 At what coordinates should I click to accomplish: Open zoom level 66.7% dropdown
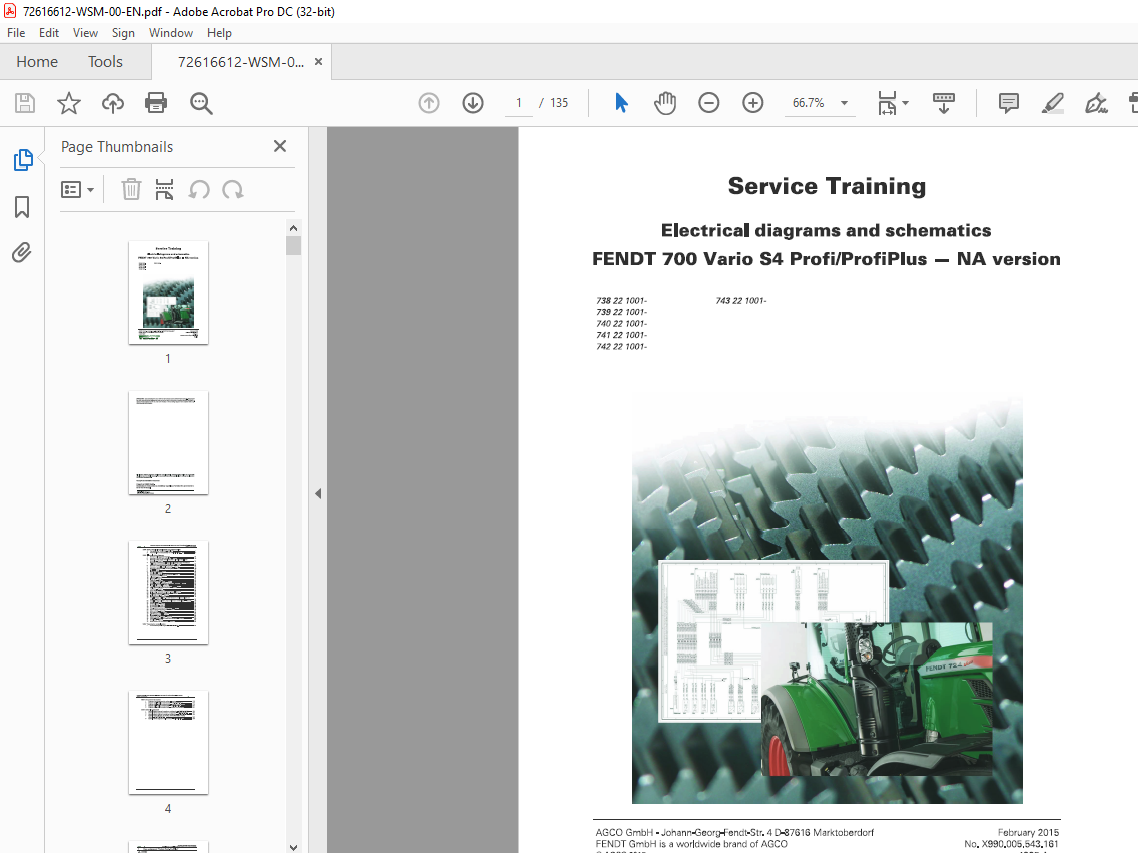tap(820, 103)
